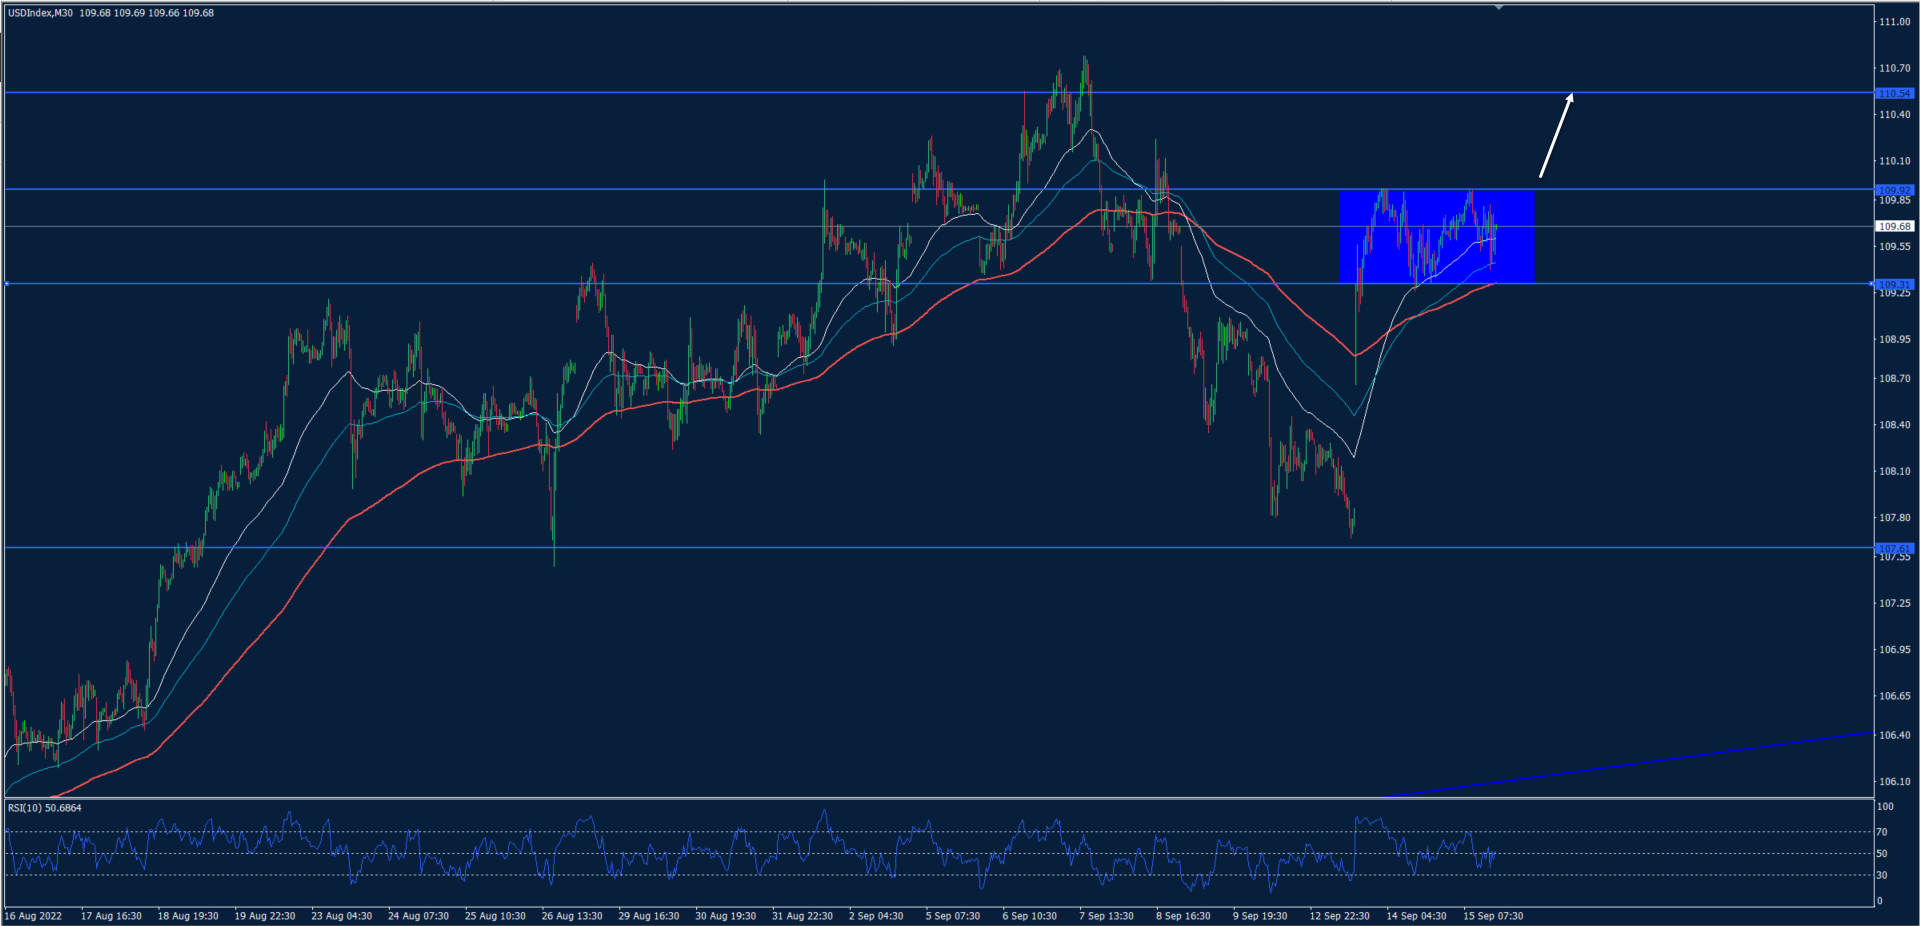Click the chart shift triangle marker at top
The width and height of the screenshot is (1920, 926).
pos(1498,7)
